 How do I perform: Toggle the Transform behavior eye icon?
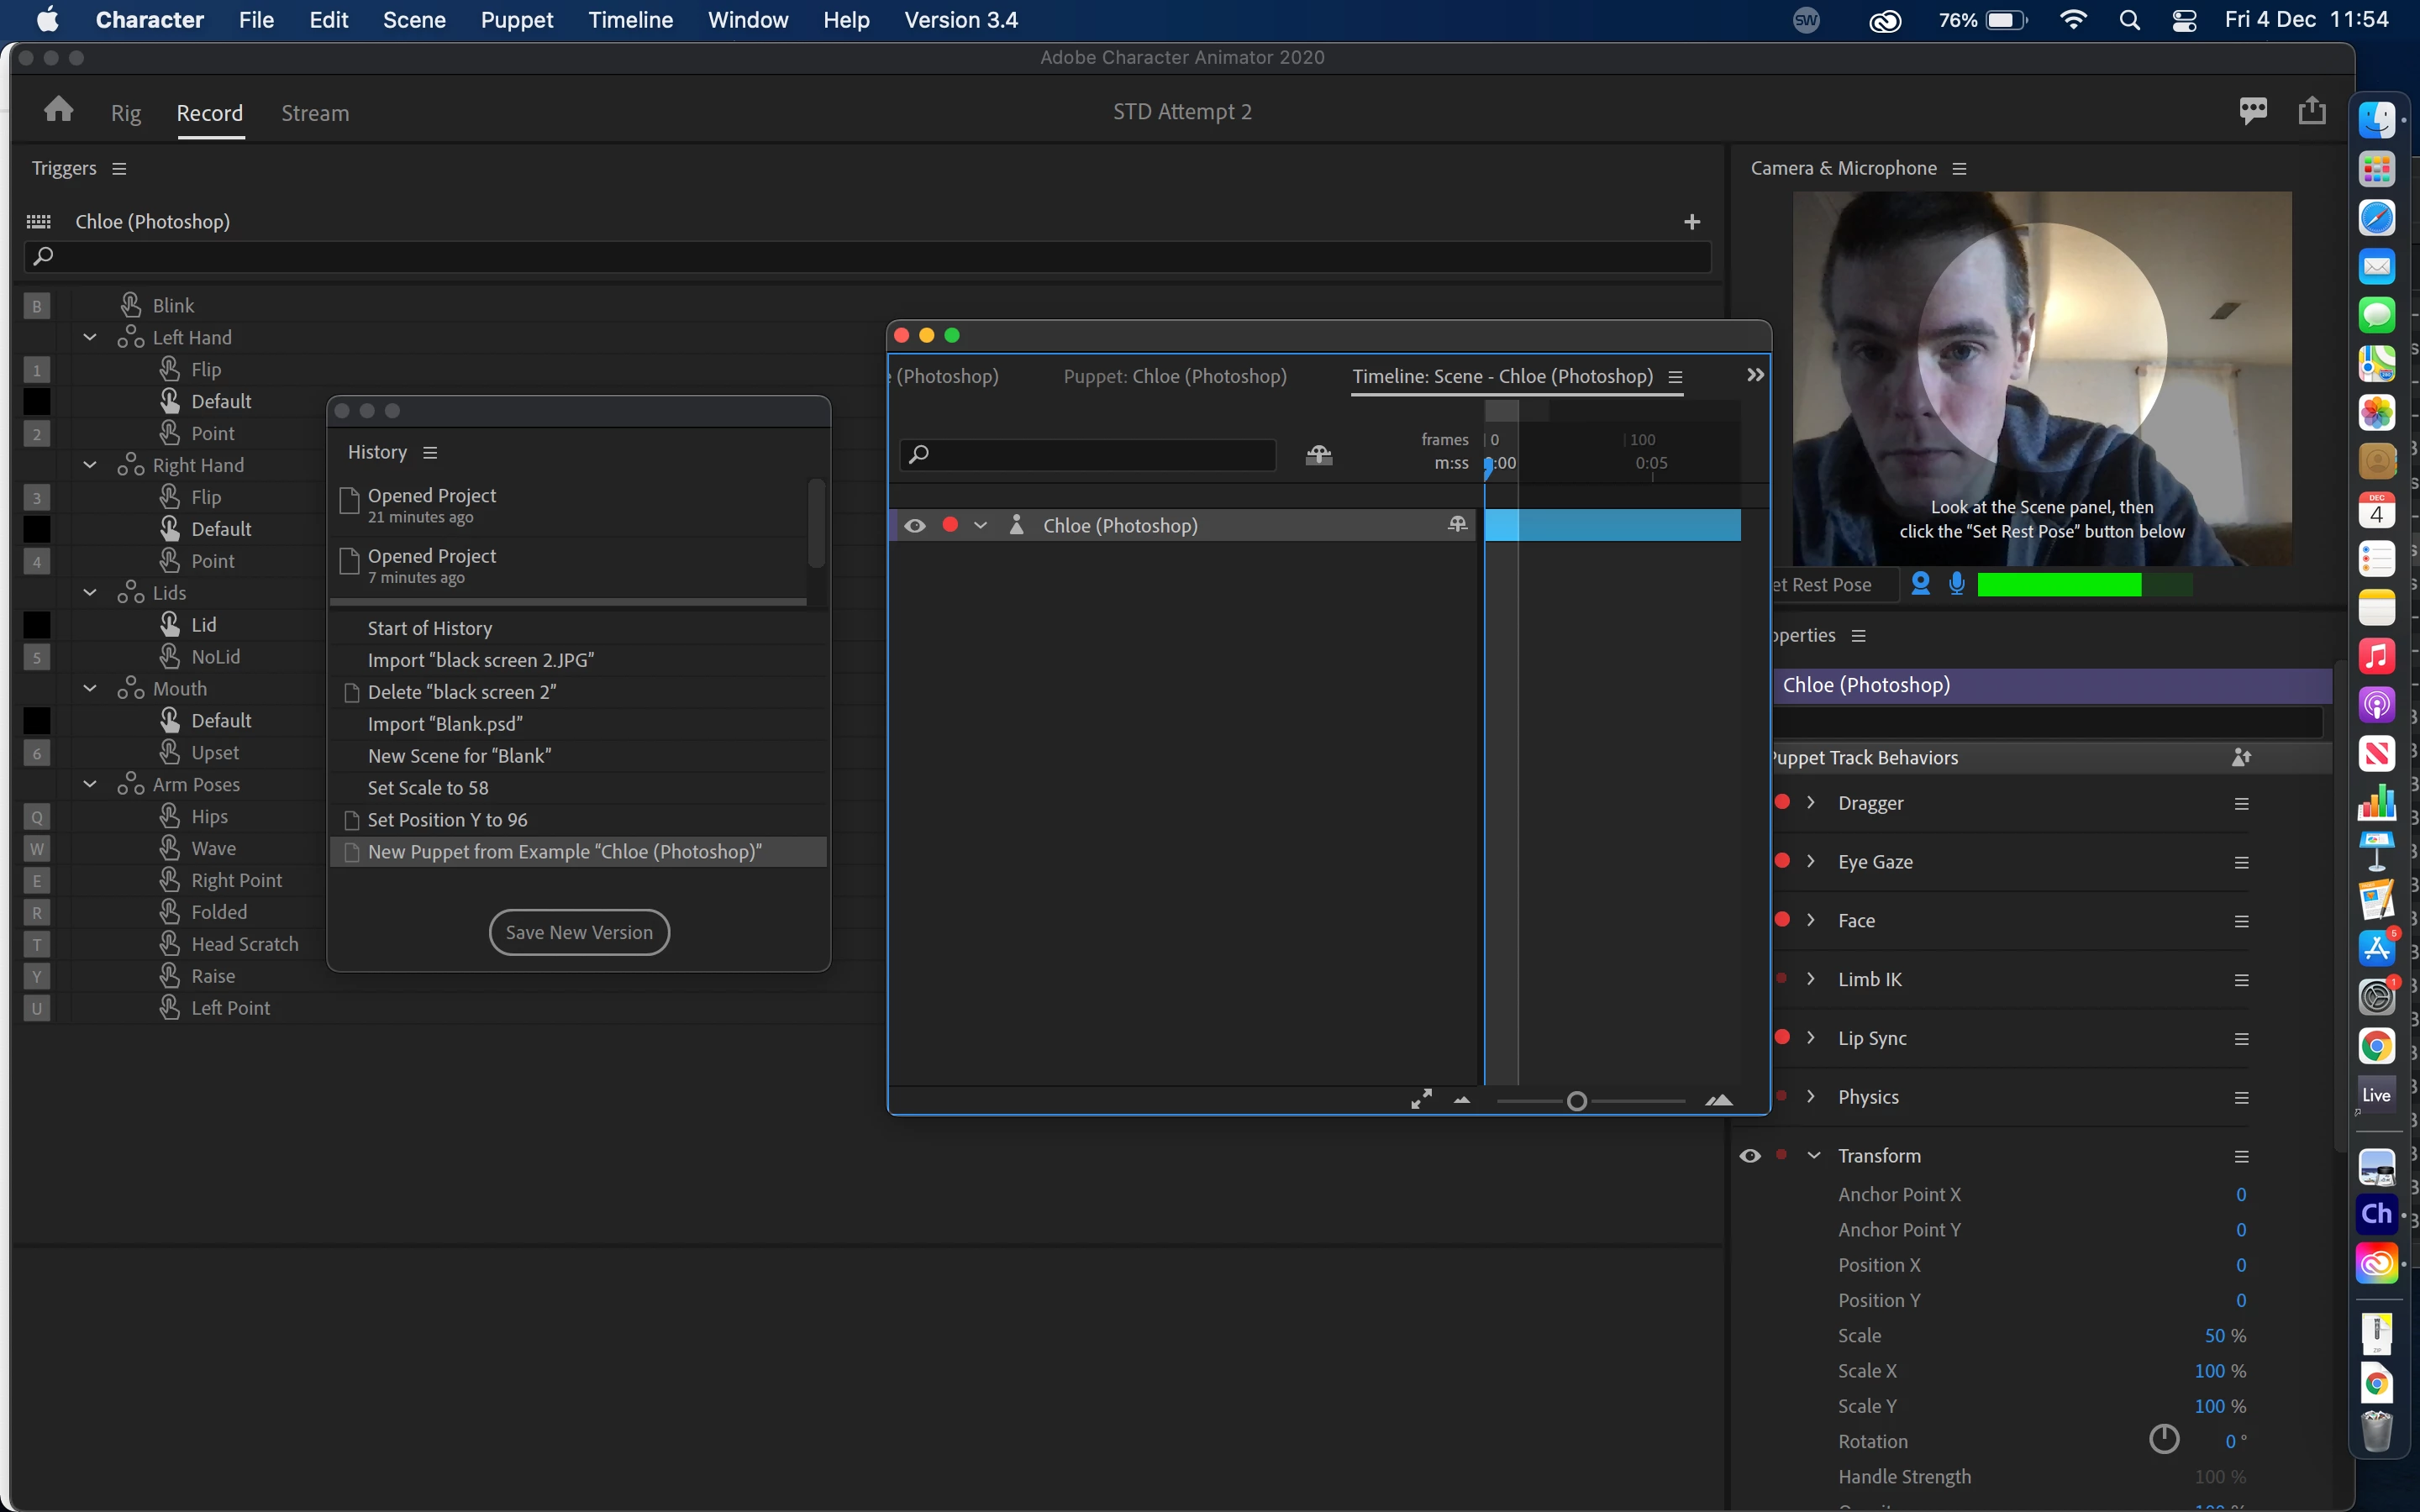pyautogui.click(x=1750, y=1156)
